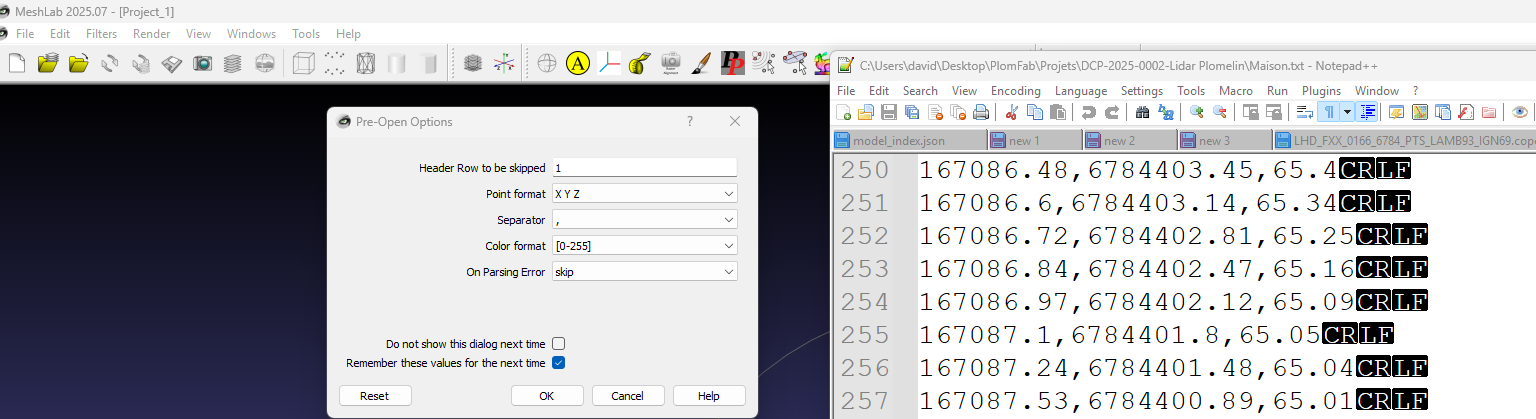Click OK in Pre-Open Options dialog
1536x419 pixels.
546,396
